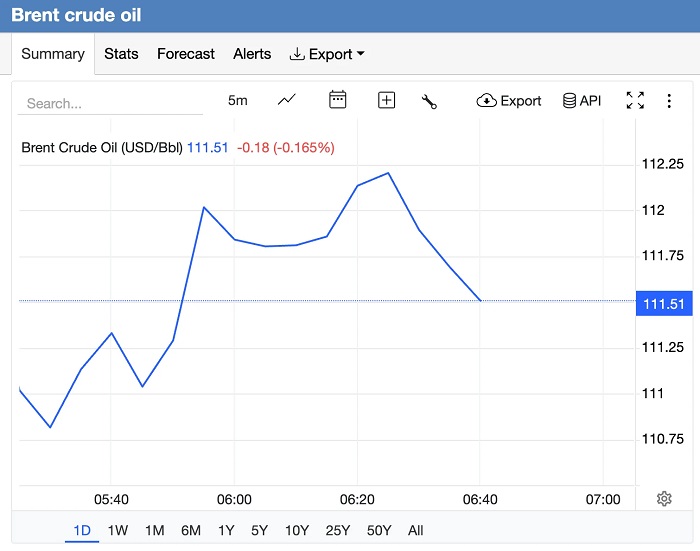Viewport: 700px width, 551px height.
Task: Open the Forecast tab
Action: 186,54
